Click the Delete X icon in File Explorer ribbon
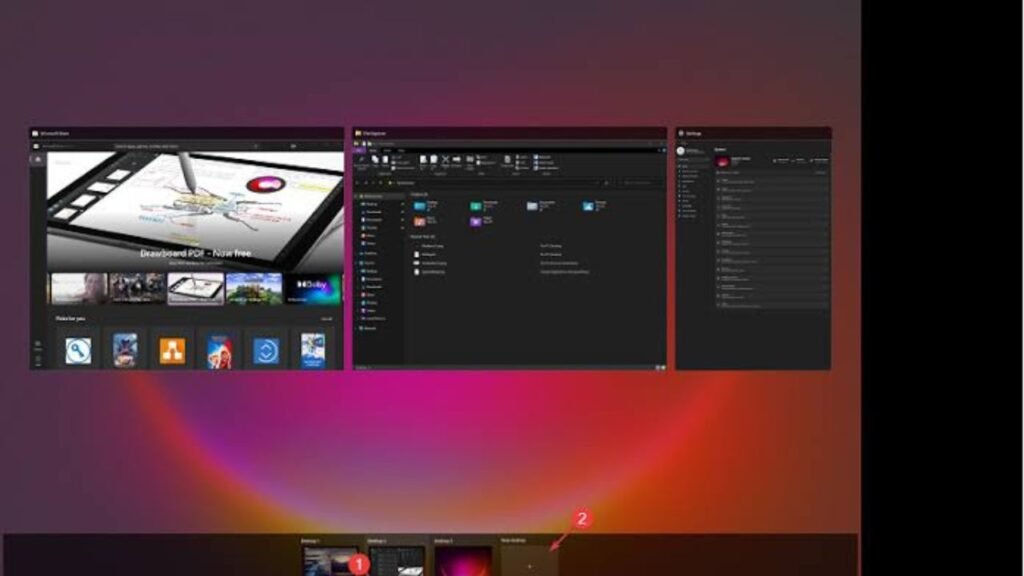1024x576 pixels. (x=445, y=159)
